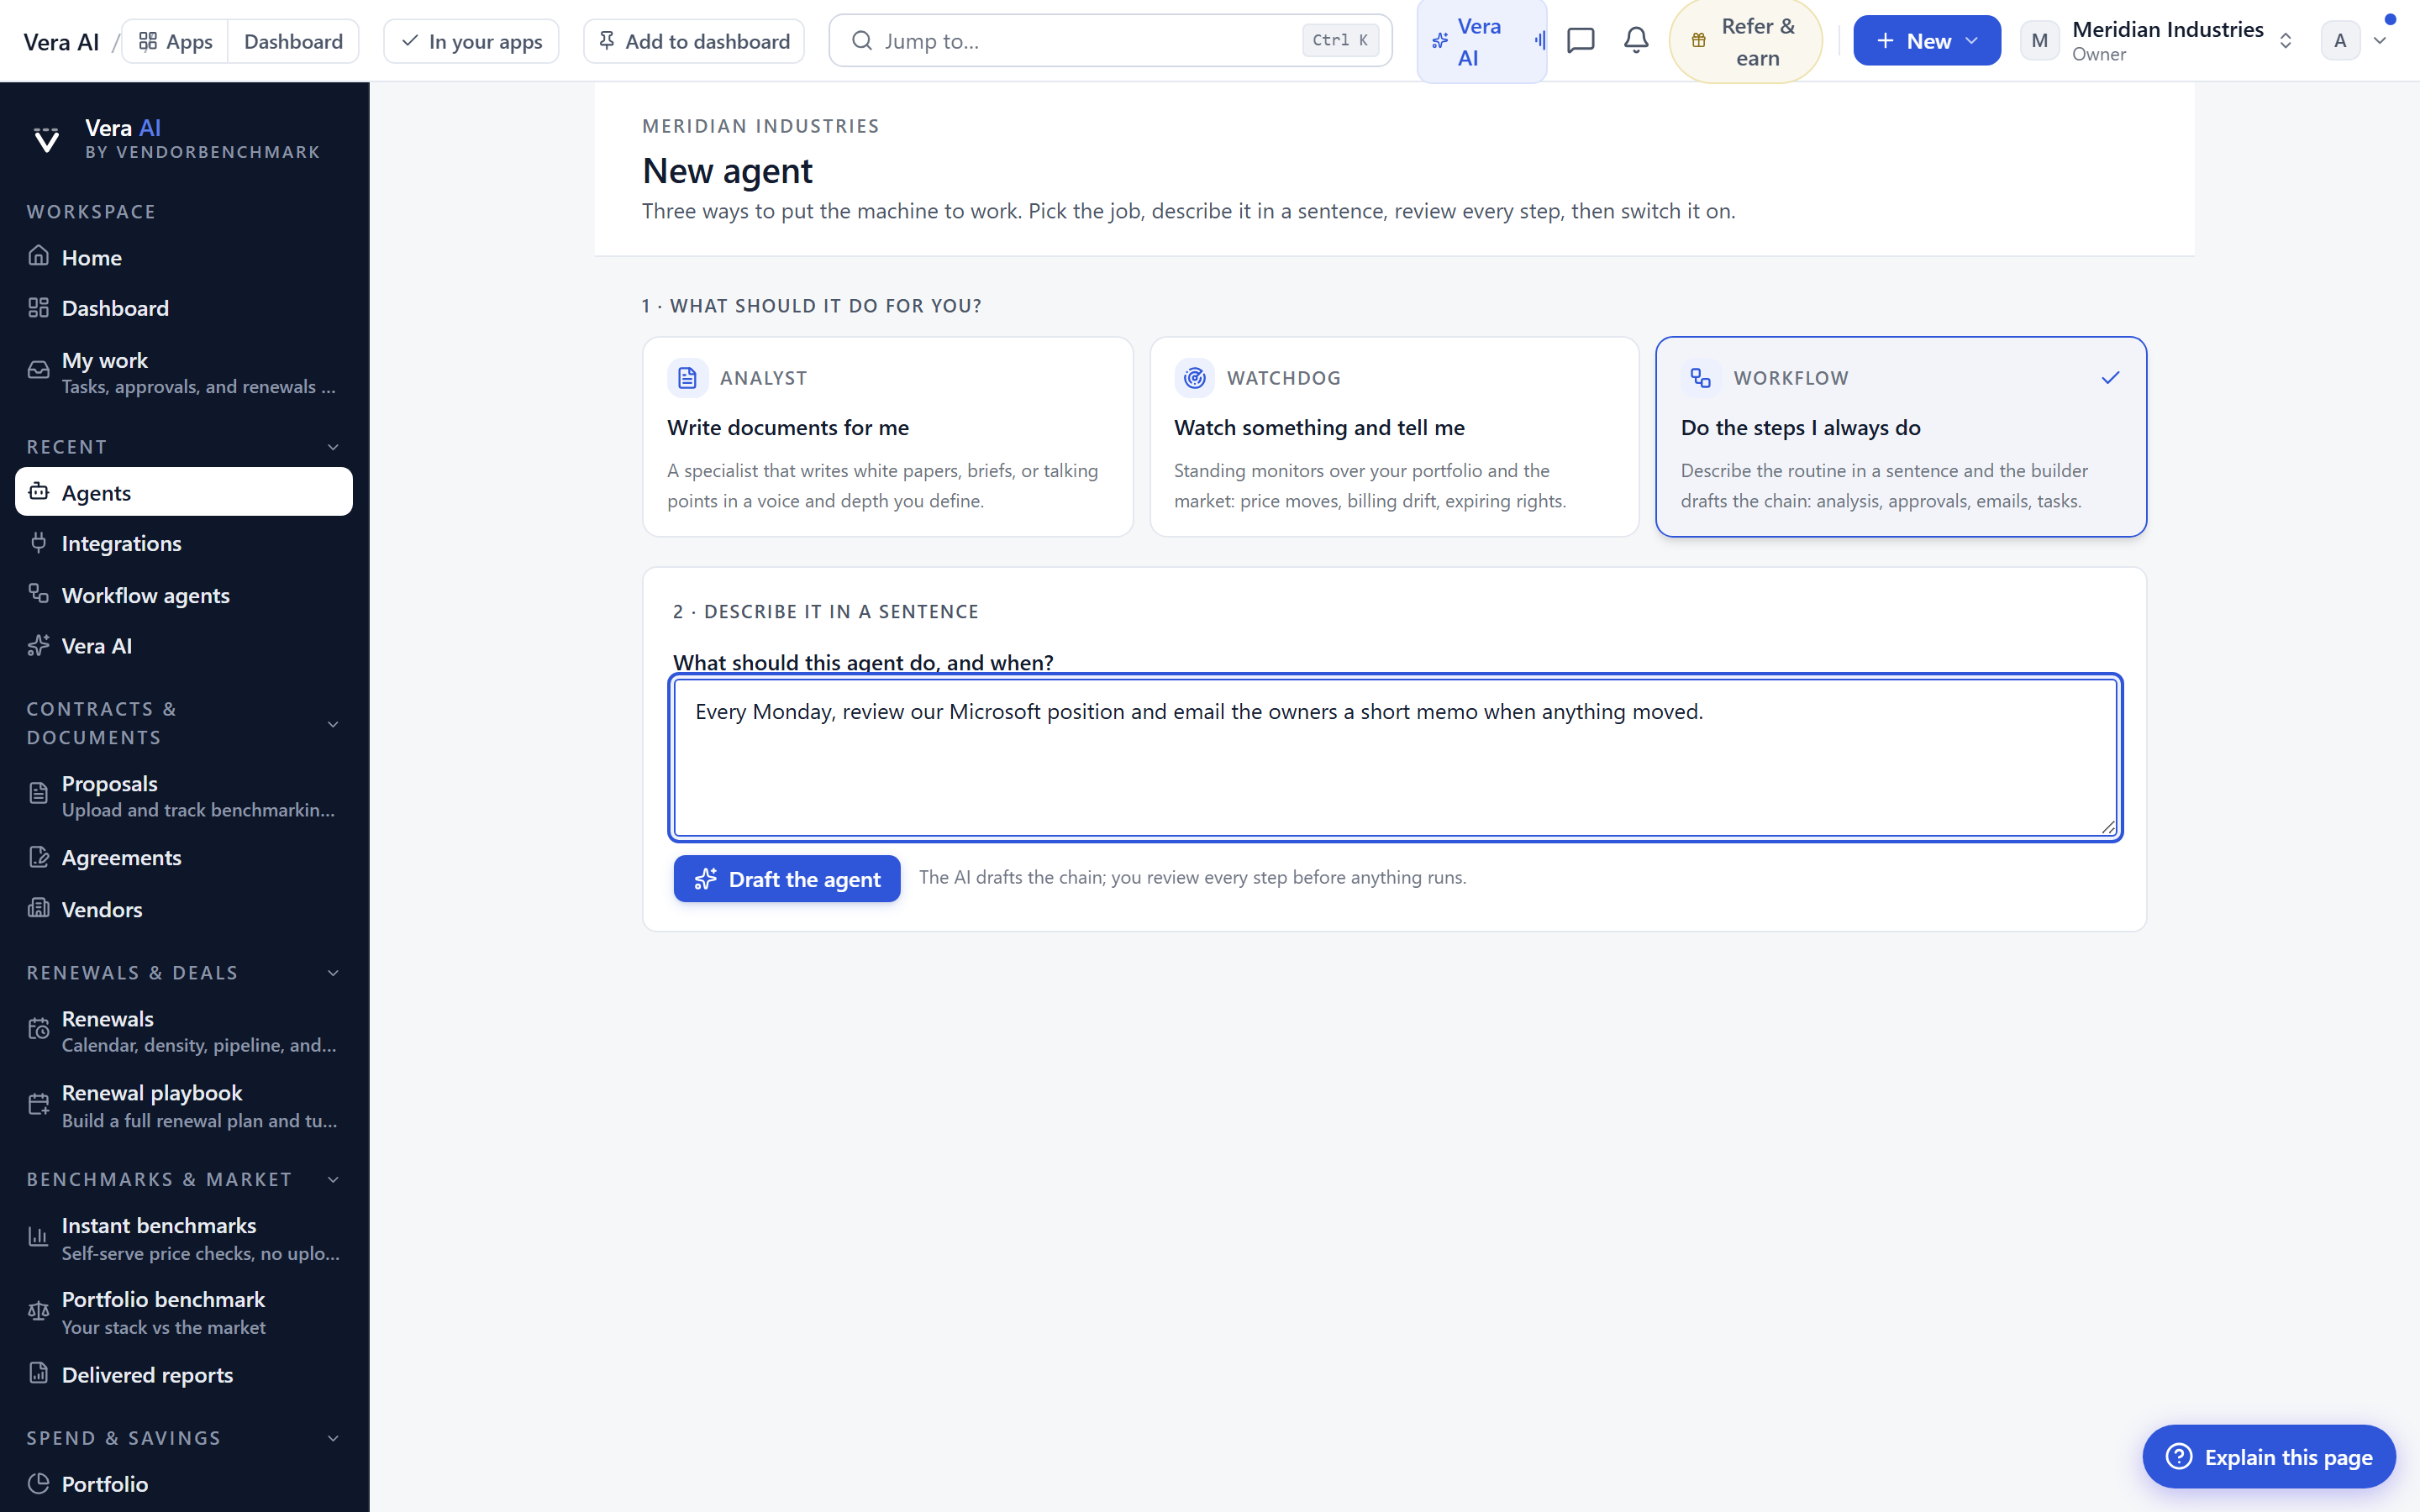
Task: Open the Dashboard breadcrumb tab
Action: 293,41
